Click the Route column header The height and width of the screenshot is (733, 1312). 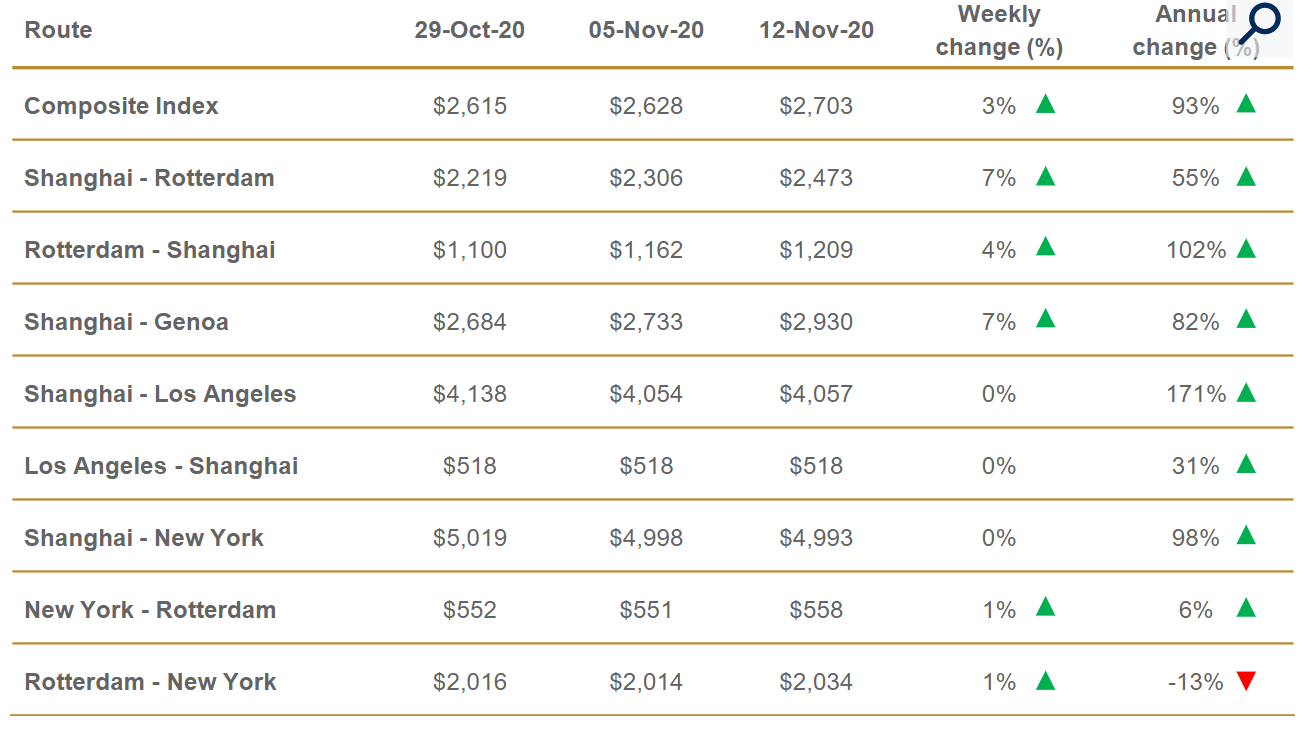[x=58, y=30]
